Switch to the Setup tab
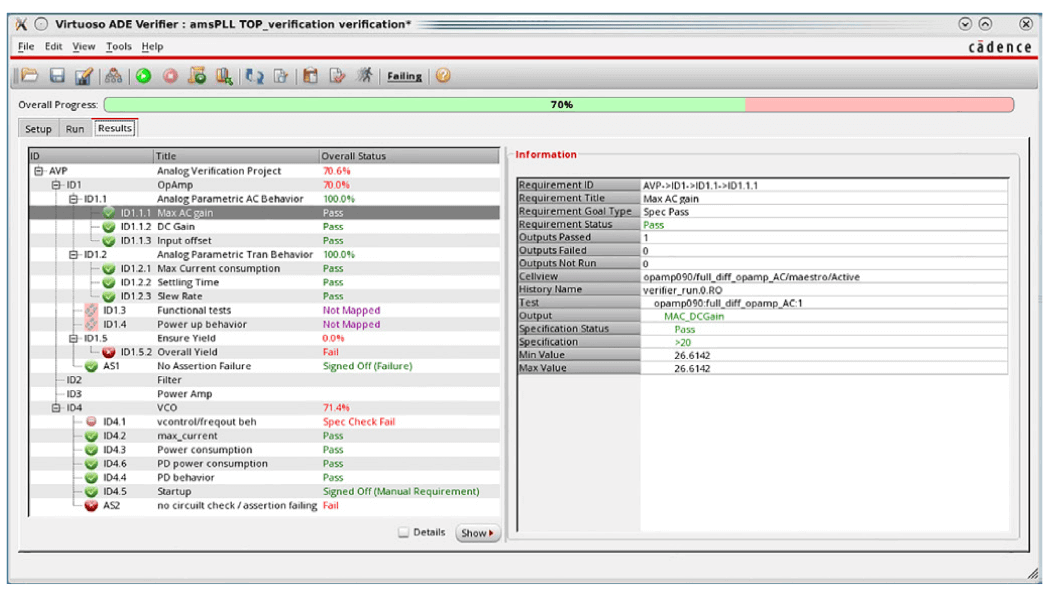 (38, 129)
